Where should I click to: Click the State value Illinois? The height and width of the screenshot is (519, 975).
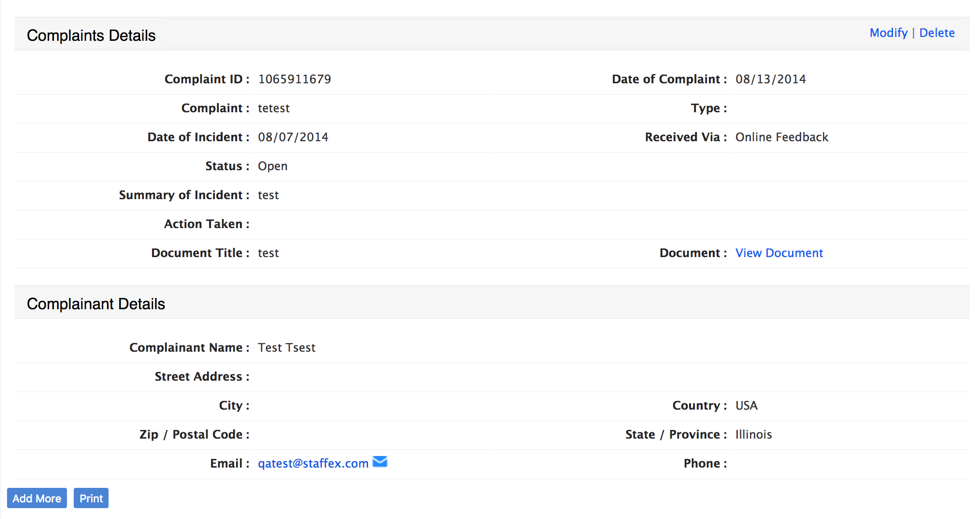(x=753, y=434)
